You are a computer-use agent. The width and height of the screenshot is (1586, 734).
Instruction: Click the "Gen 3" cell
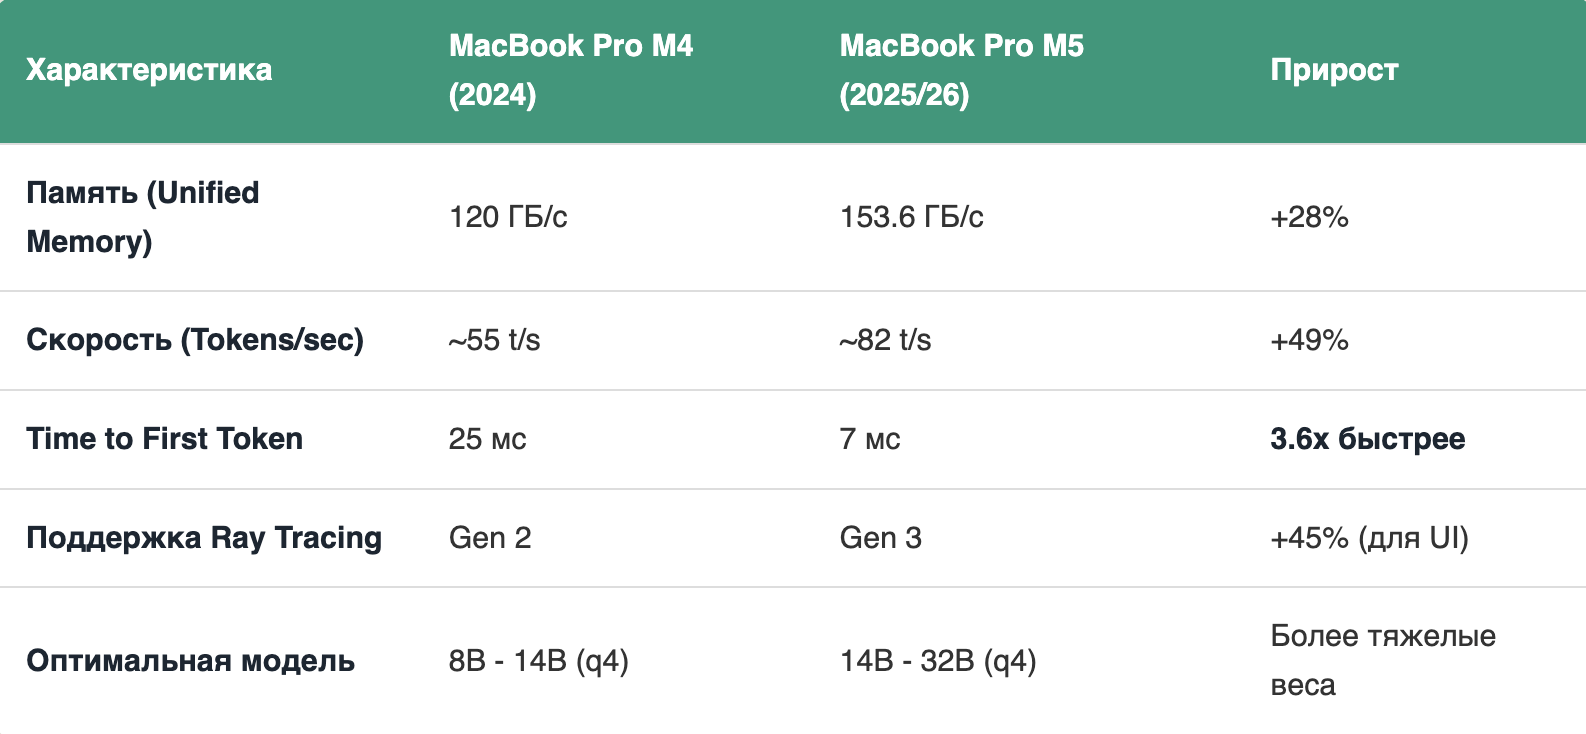click(880, 538)
